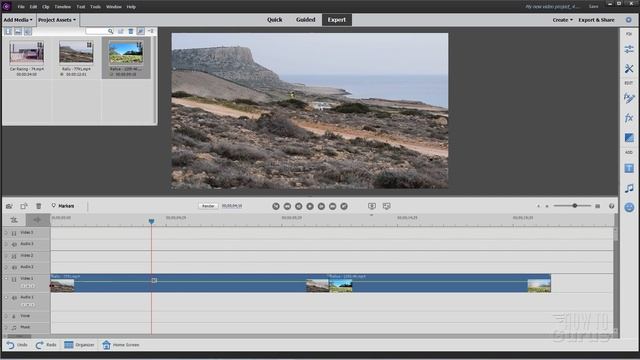Click the settings gear beside Export & Share
The image size is (640, 360).
tap(629, 20)
